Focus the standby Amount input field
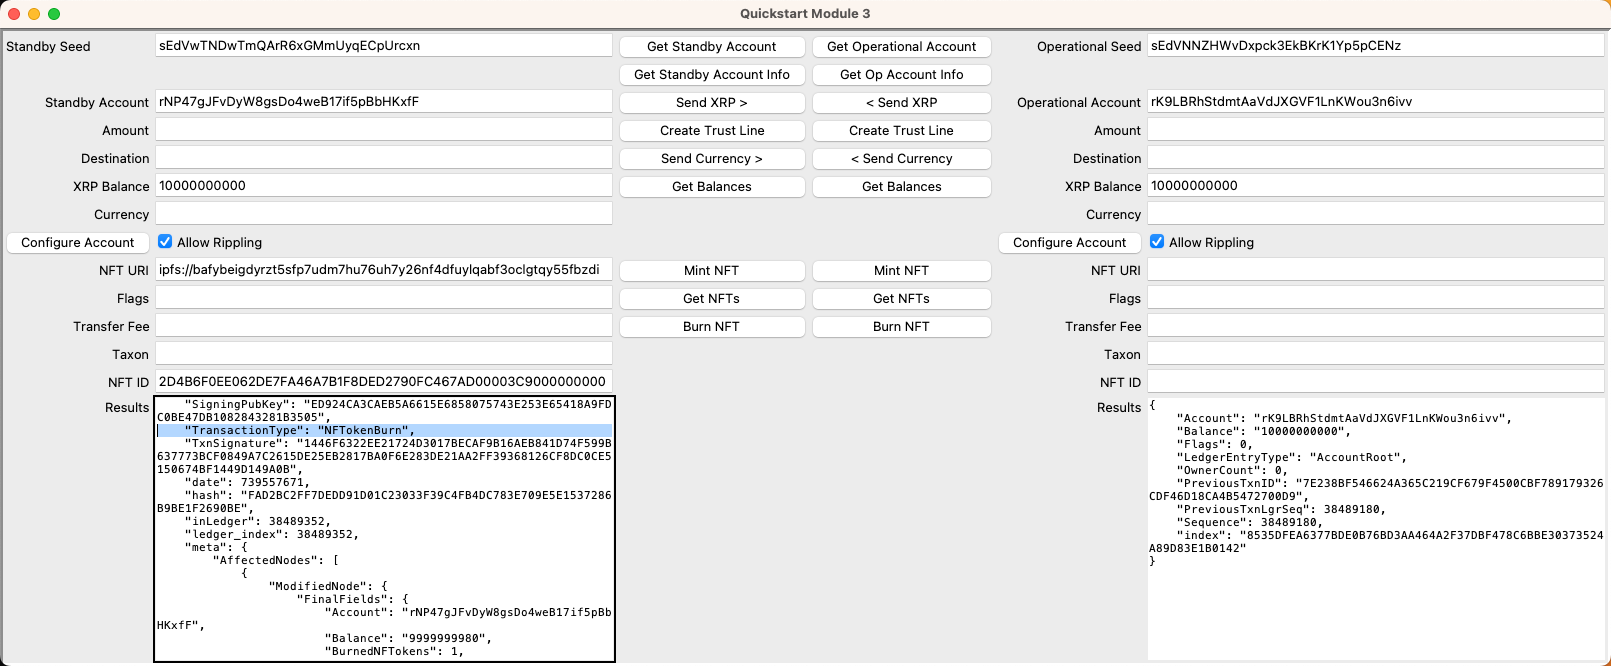This screenshot has width=1611, height=666. pyautogui.click(x=383, y=130)
